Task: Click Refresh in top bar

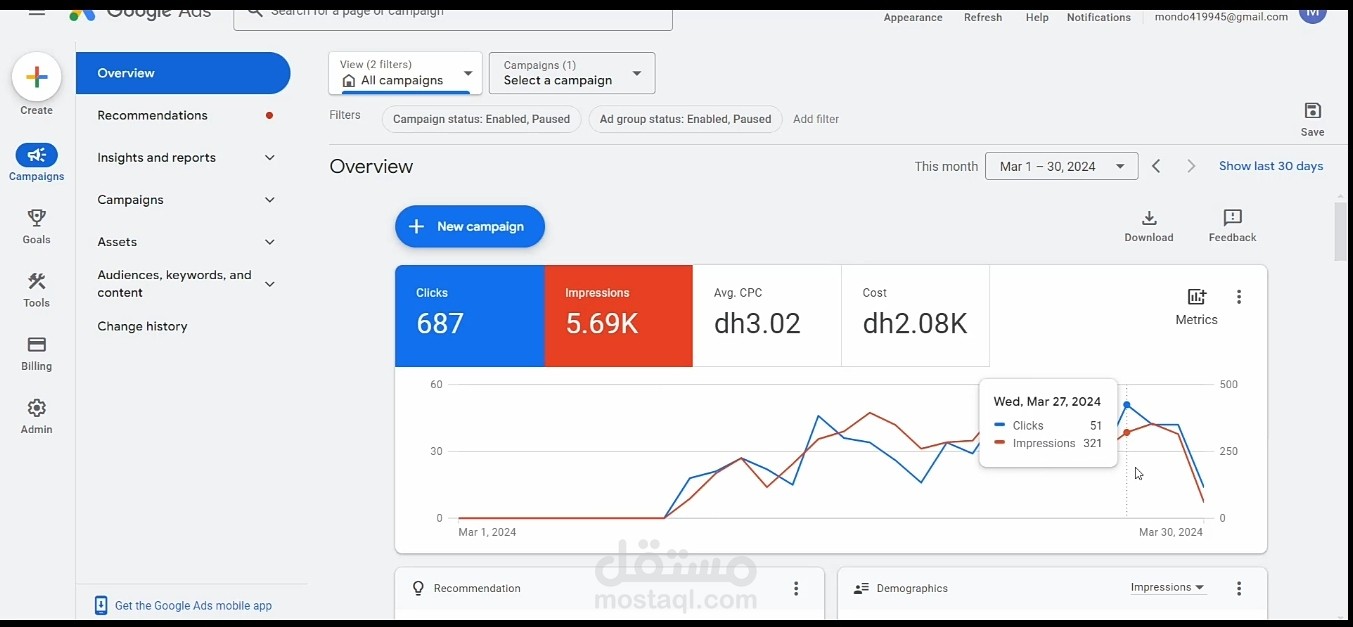Action: [x=983, y=17]
